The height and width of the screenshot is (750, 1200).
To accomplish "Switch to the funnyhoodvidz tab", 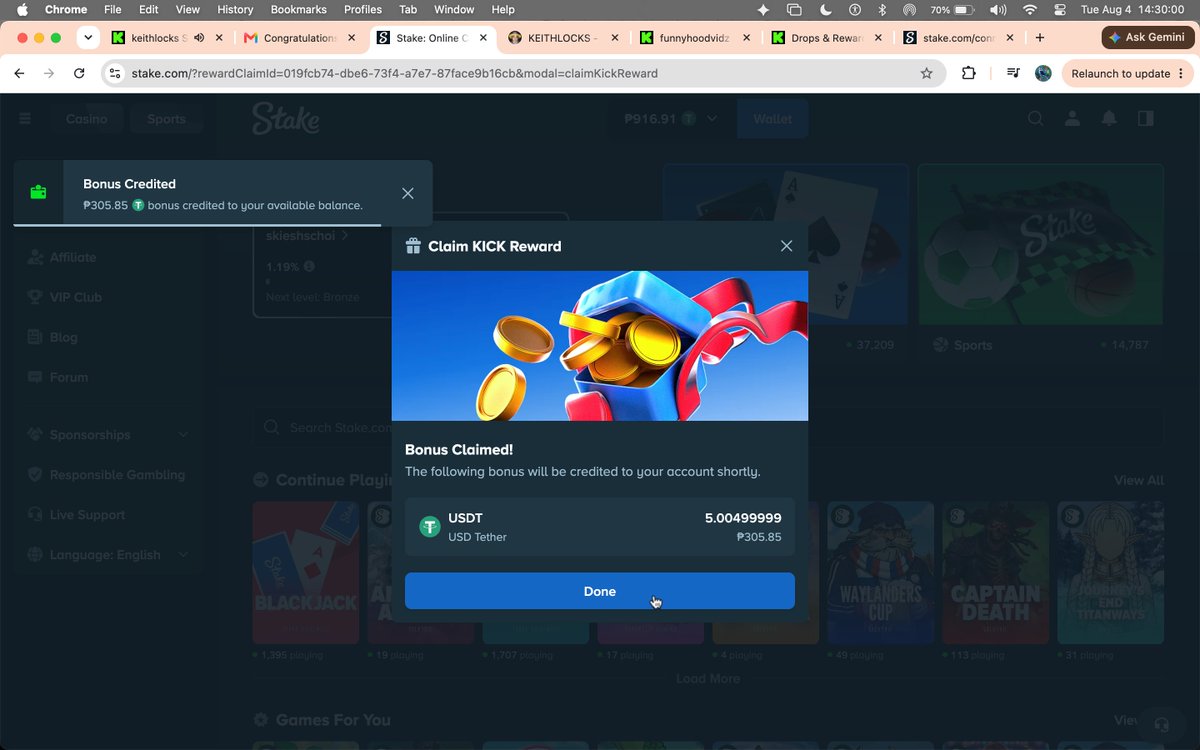I will tap(694, 38).
